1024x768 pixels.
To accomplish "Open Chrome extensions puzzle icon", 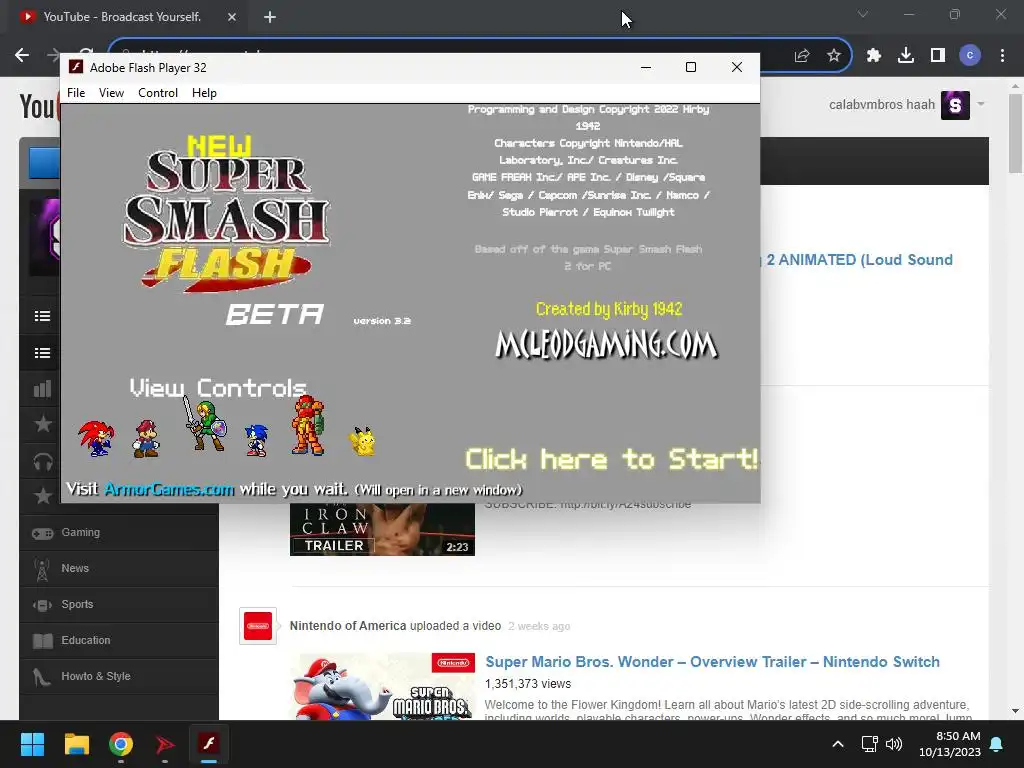I will point(874,56).
